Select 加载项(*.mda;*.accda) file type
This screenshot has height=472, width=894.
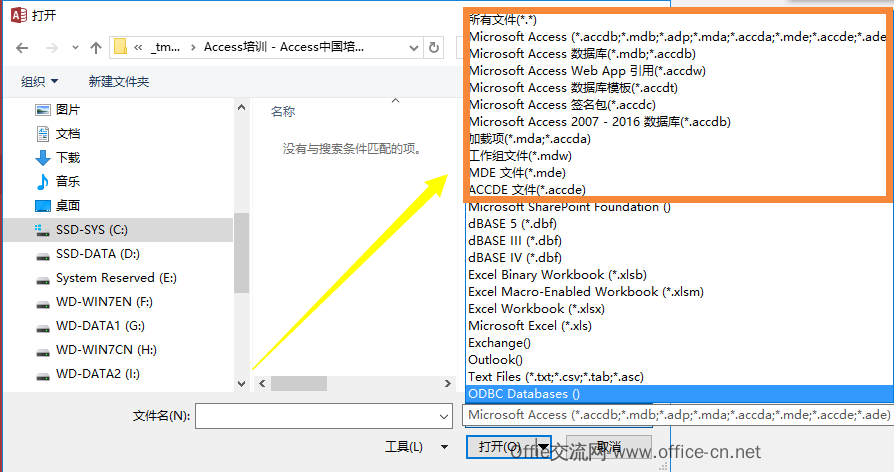(680, 139)
